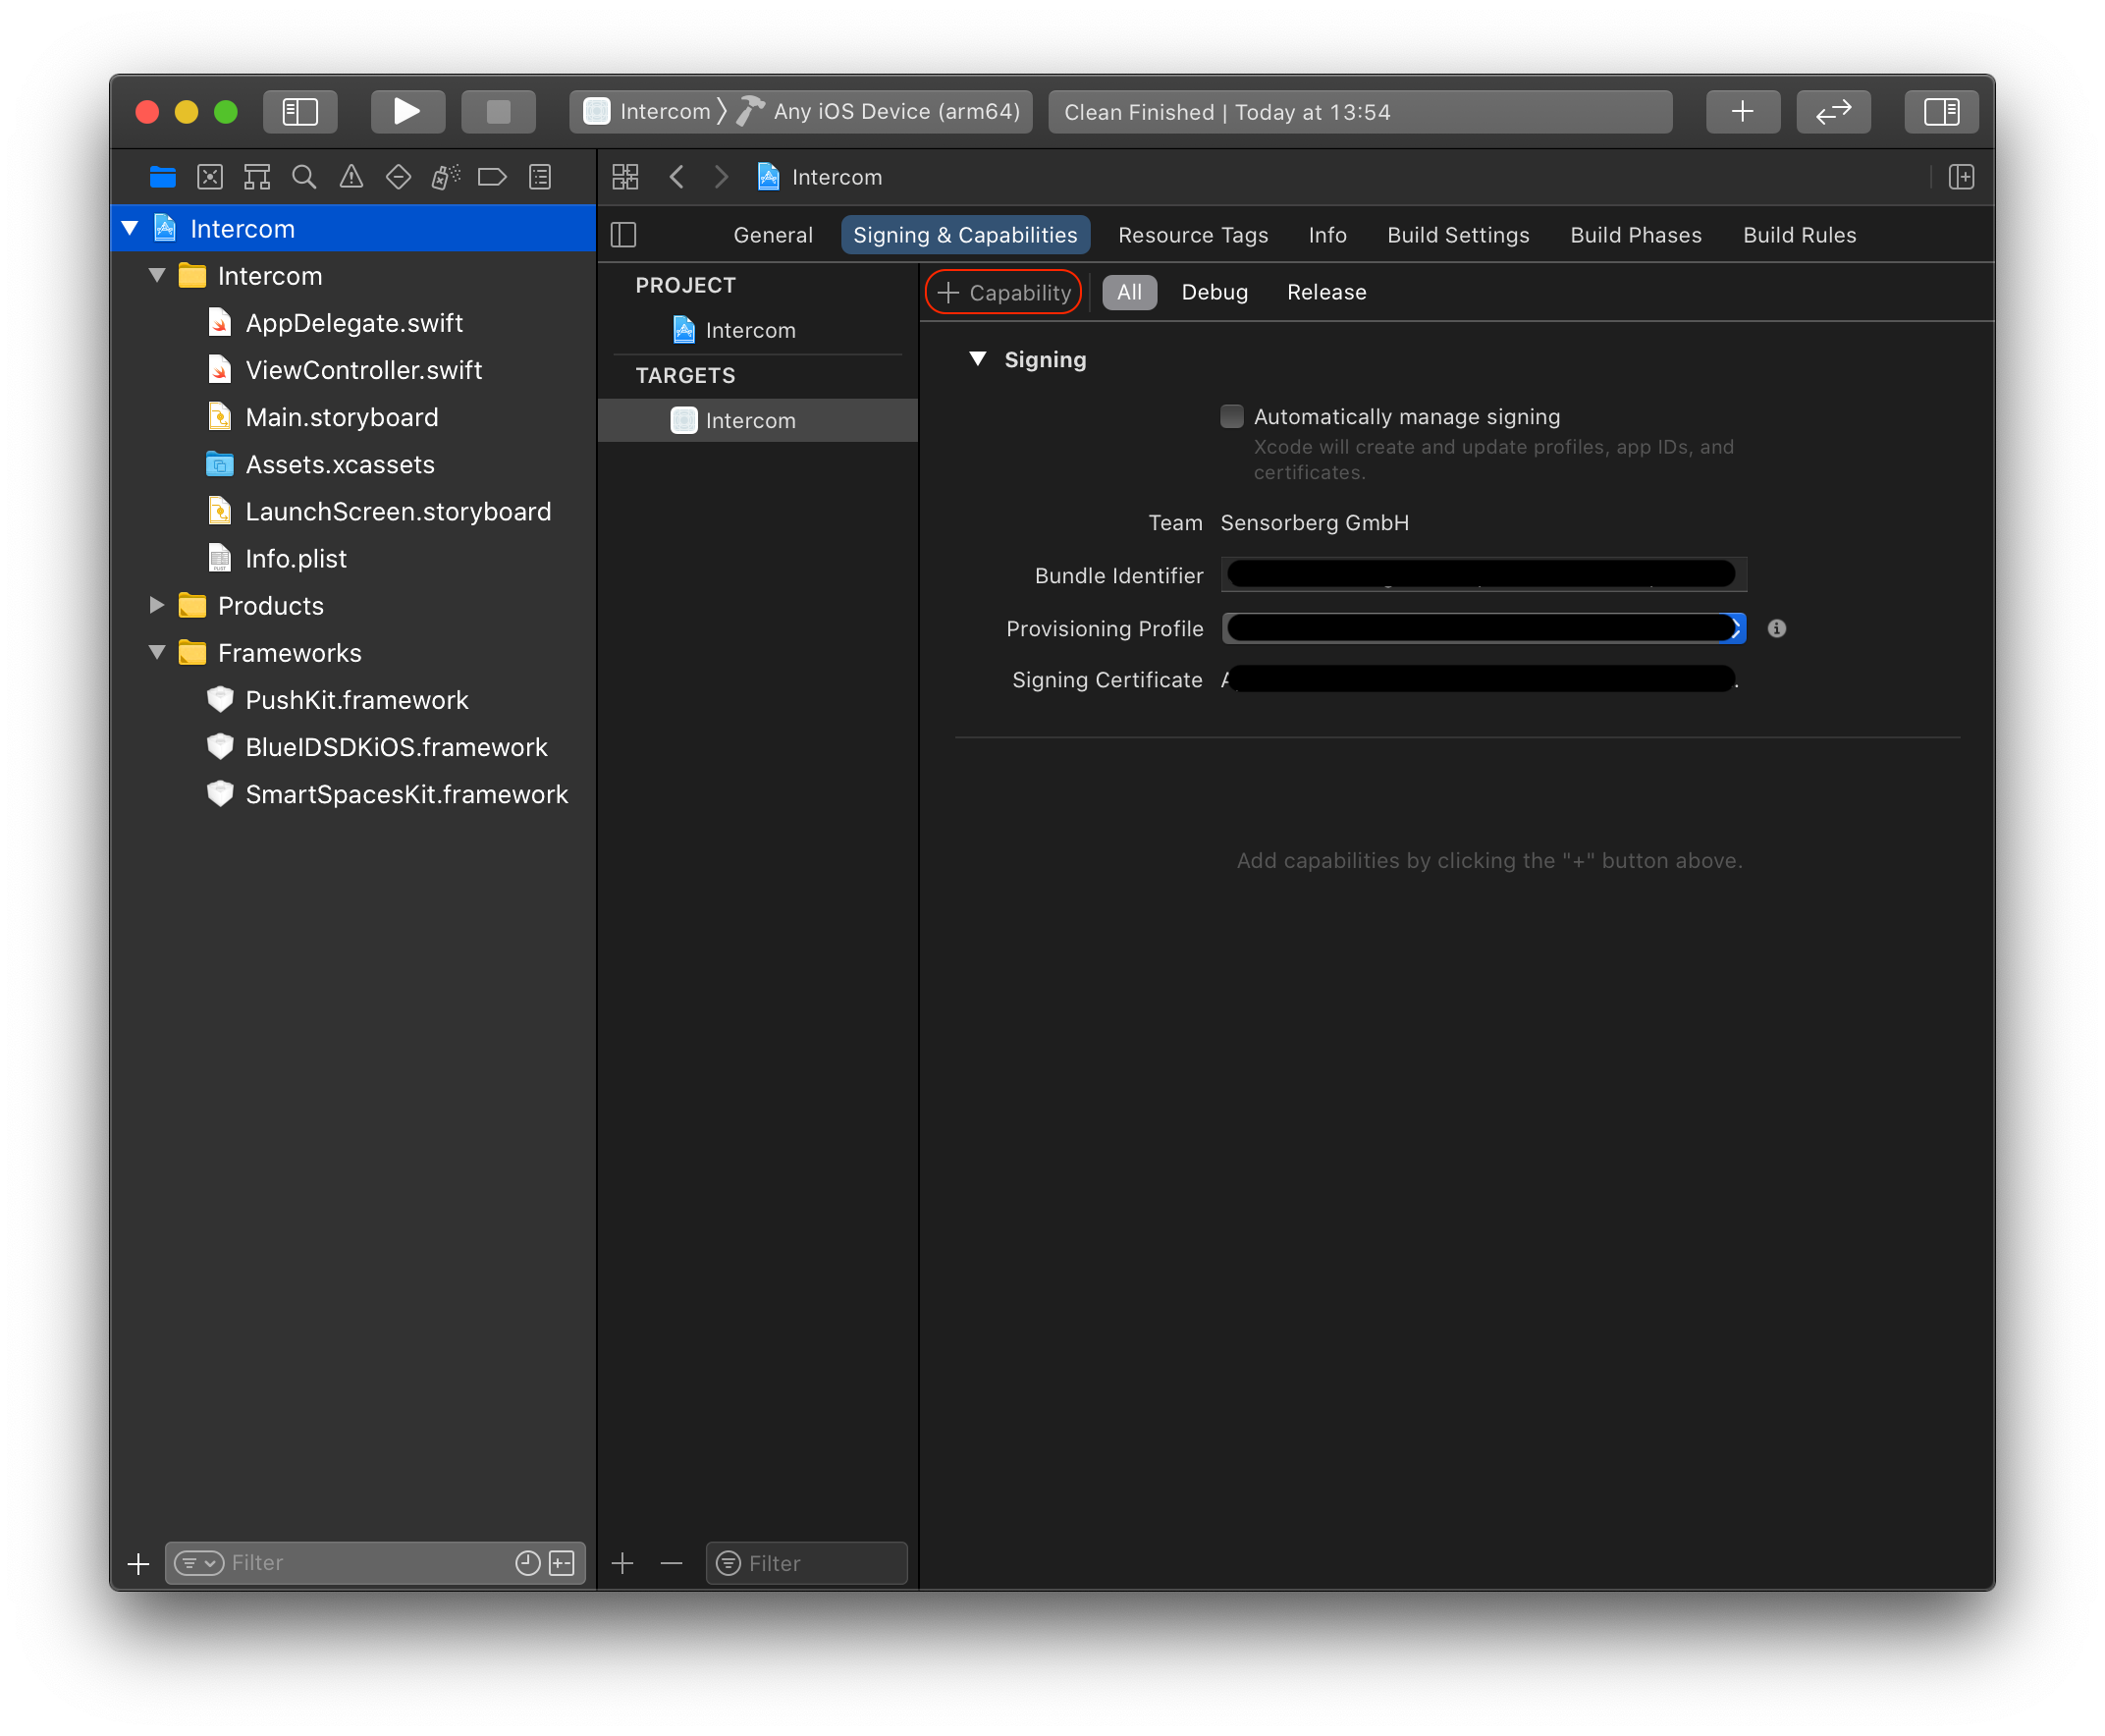Screen dimensions: 2105x1736
Task: Open the Symbol navigator
Action: pyautogui.click(x=257, y=177)
